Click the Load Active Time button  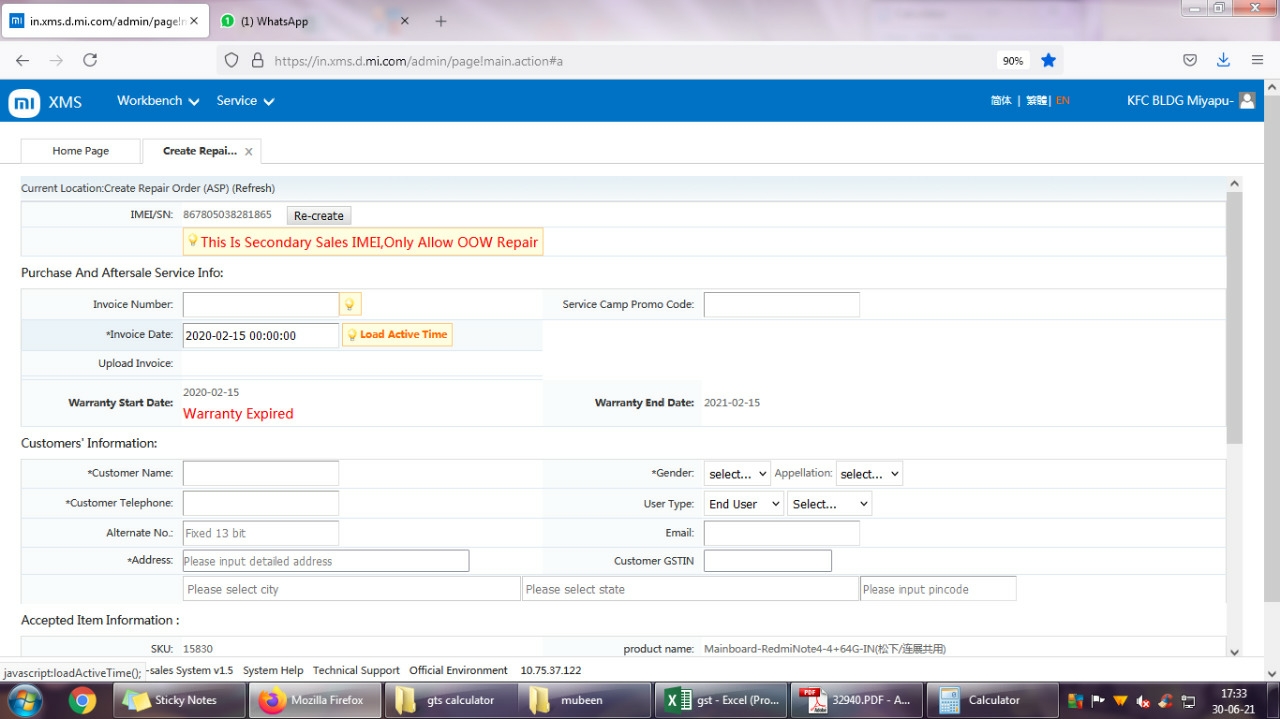click(x=397, y=335)
